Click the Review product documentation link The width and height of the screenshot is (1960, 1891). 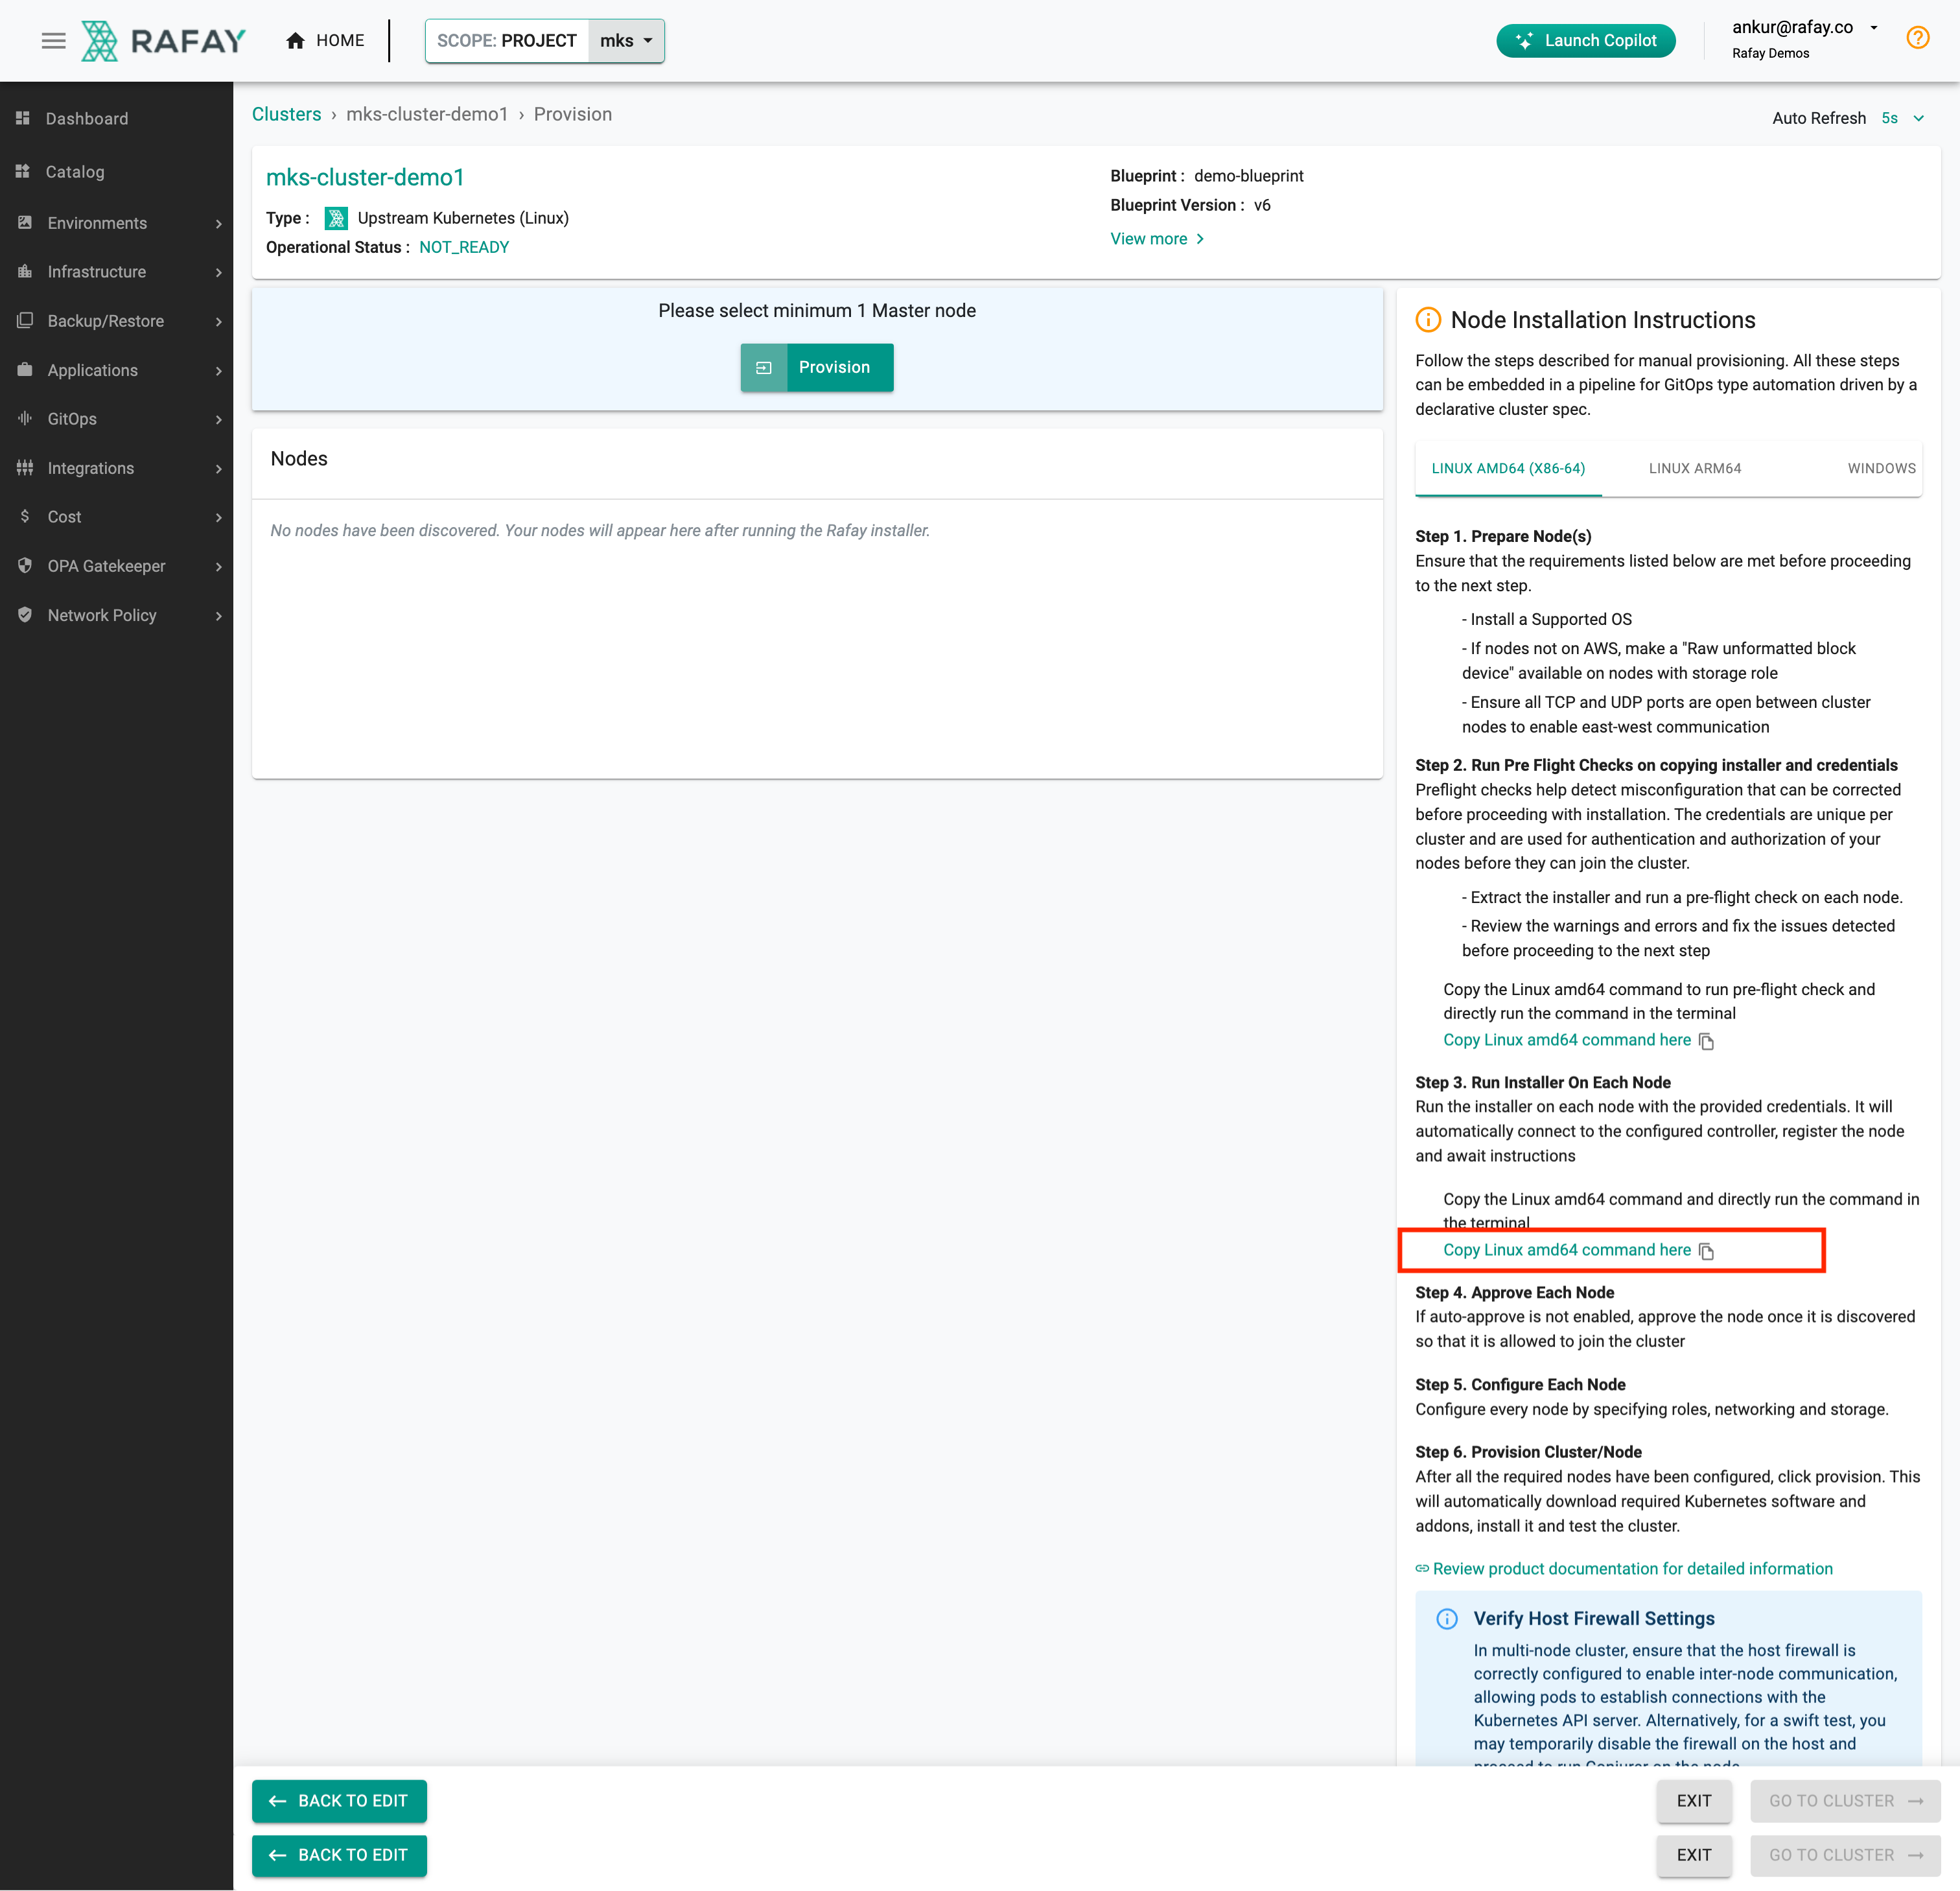tap(1633, 1567)
